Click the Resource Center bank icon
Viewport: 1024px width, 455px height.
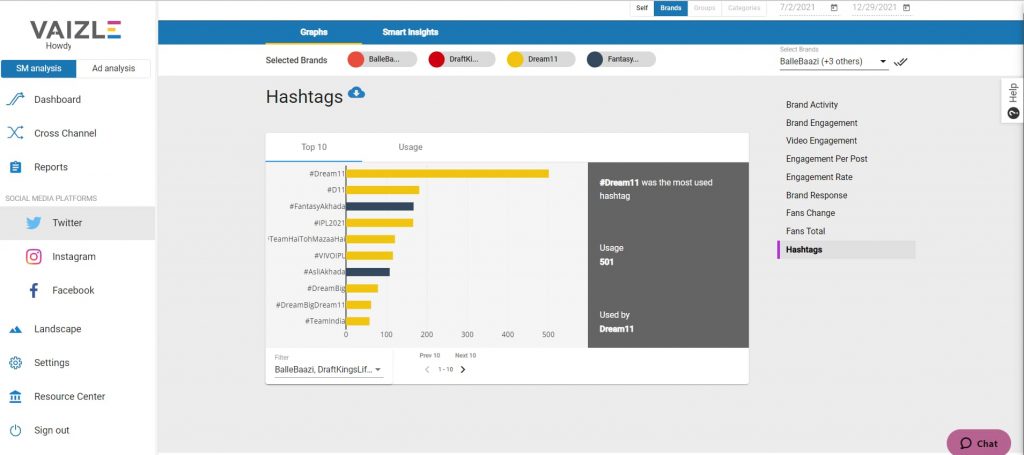coord(16,396)
